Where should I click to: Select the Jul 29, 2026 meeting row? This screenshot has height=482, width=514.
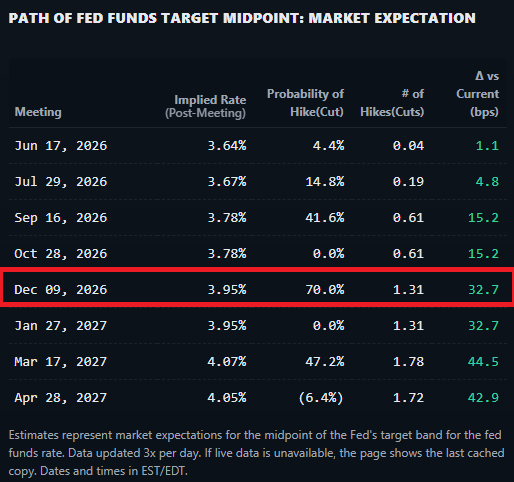(257, 182)
